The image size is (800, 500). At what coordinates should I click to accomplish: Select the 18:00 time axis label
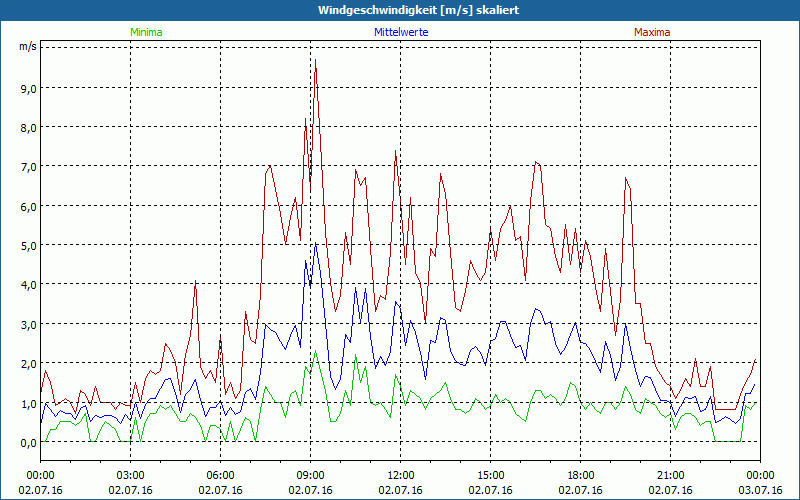coord(581,475)
